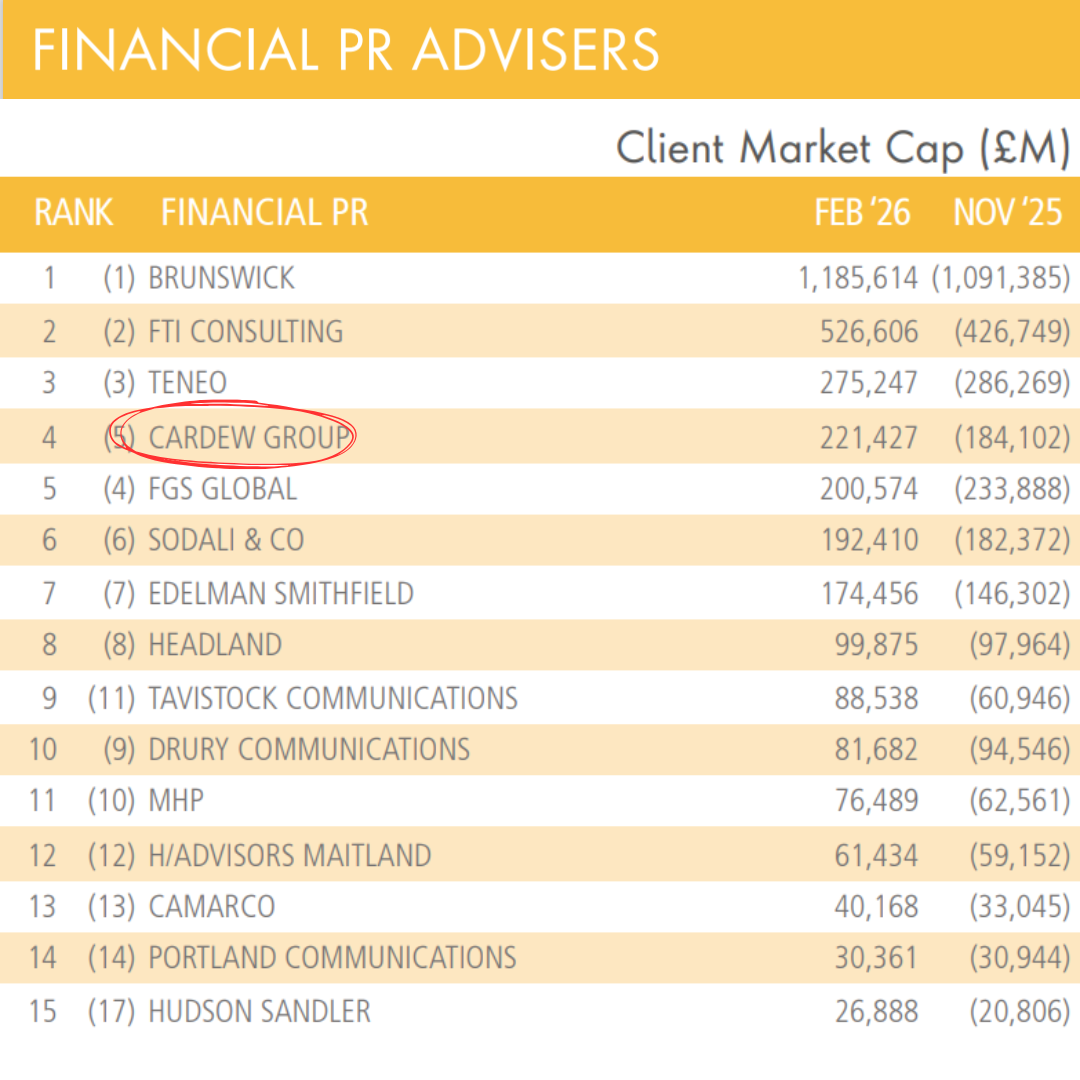The height and width of the screenshot is (1080, 1080).
Task: Click Brunswick's 1,185,614 Feb '26 value
Action: (x=857, y=278)
